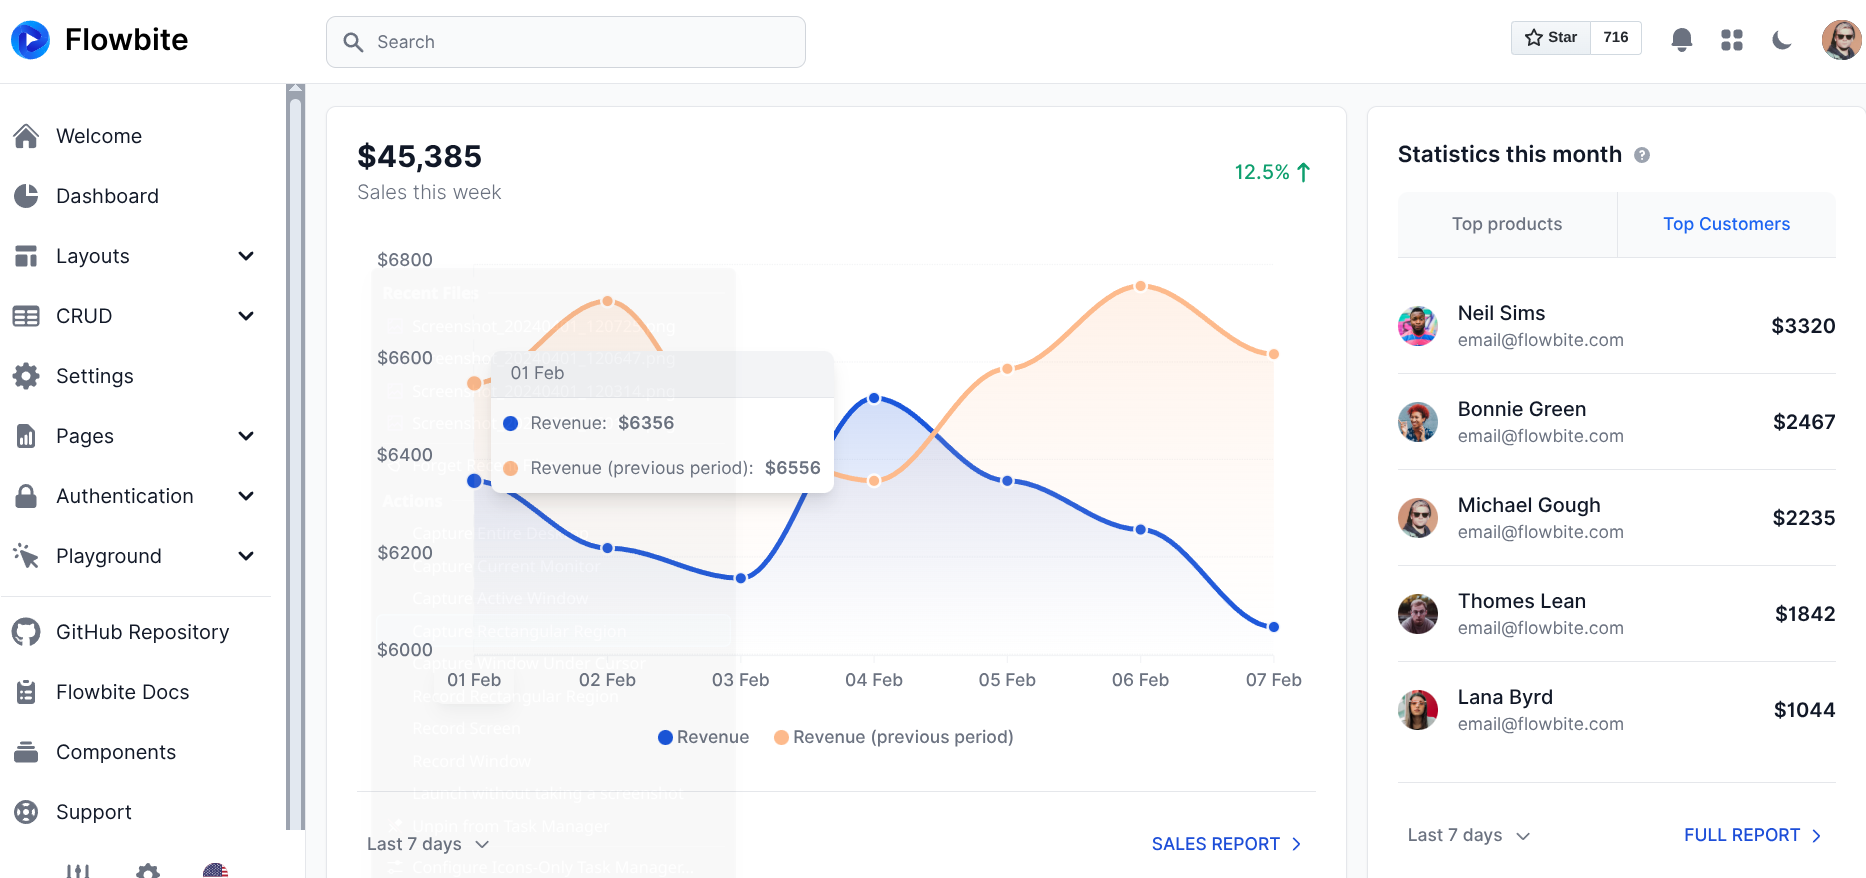Viewport: 1866px width, 878px height.
Task: Click the Star button
Action: click(1551, 38)
